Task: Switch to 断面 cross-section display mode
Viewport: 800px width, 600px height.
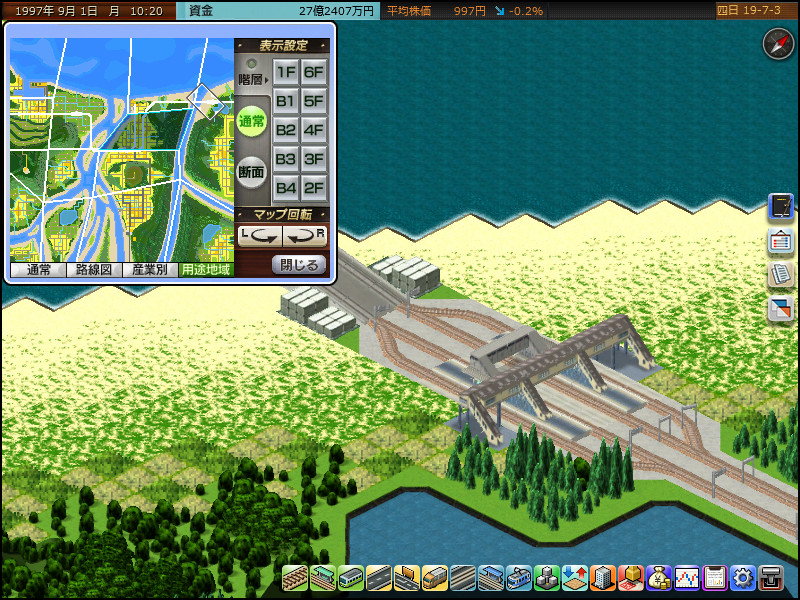Action: [x=252, y=172]
